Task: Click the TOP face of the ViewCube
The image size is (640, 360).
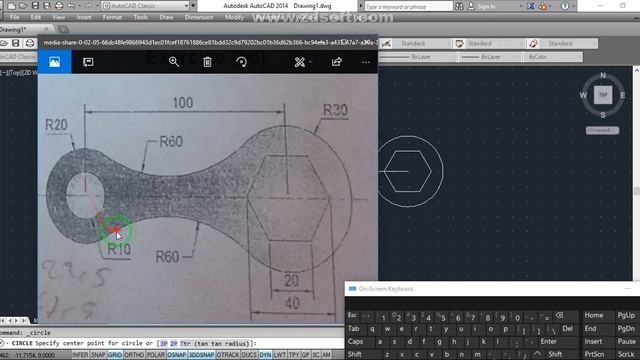Action: pyautogui.click(x=603, y=95)
